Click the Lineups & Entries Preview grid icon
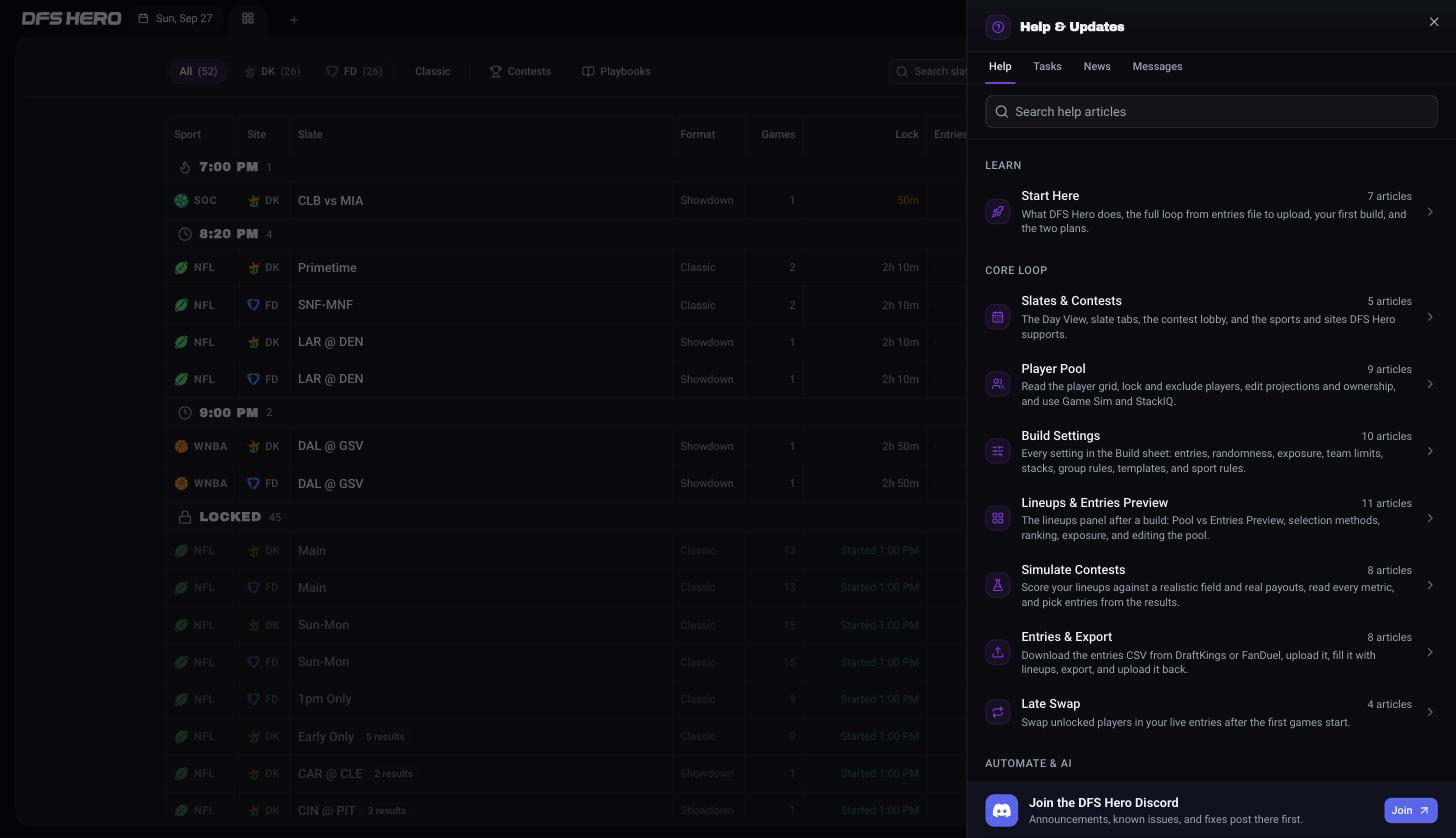The image size is (1456, 838). coord(997,518)
